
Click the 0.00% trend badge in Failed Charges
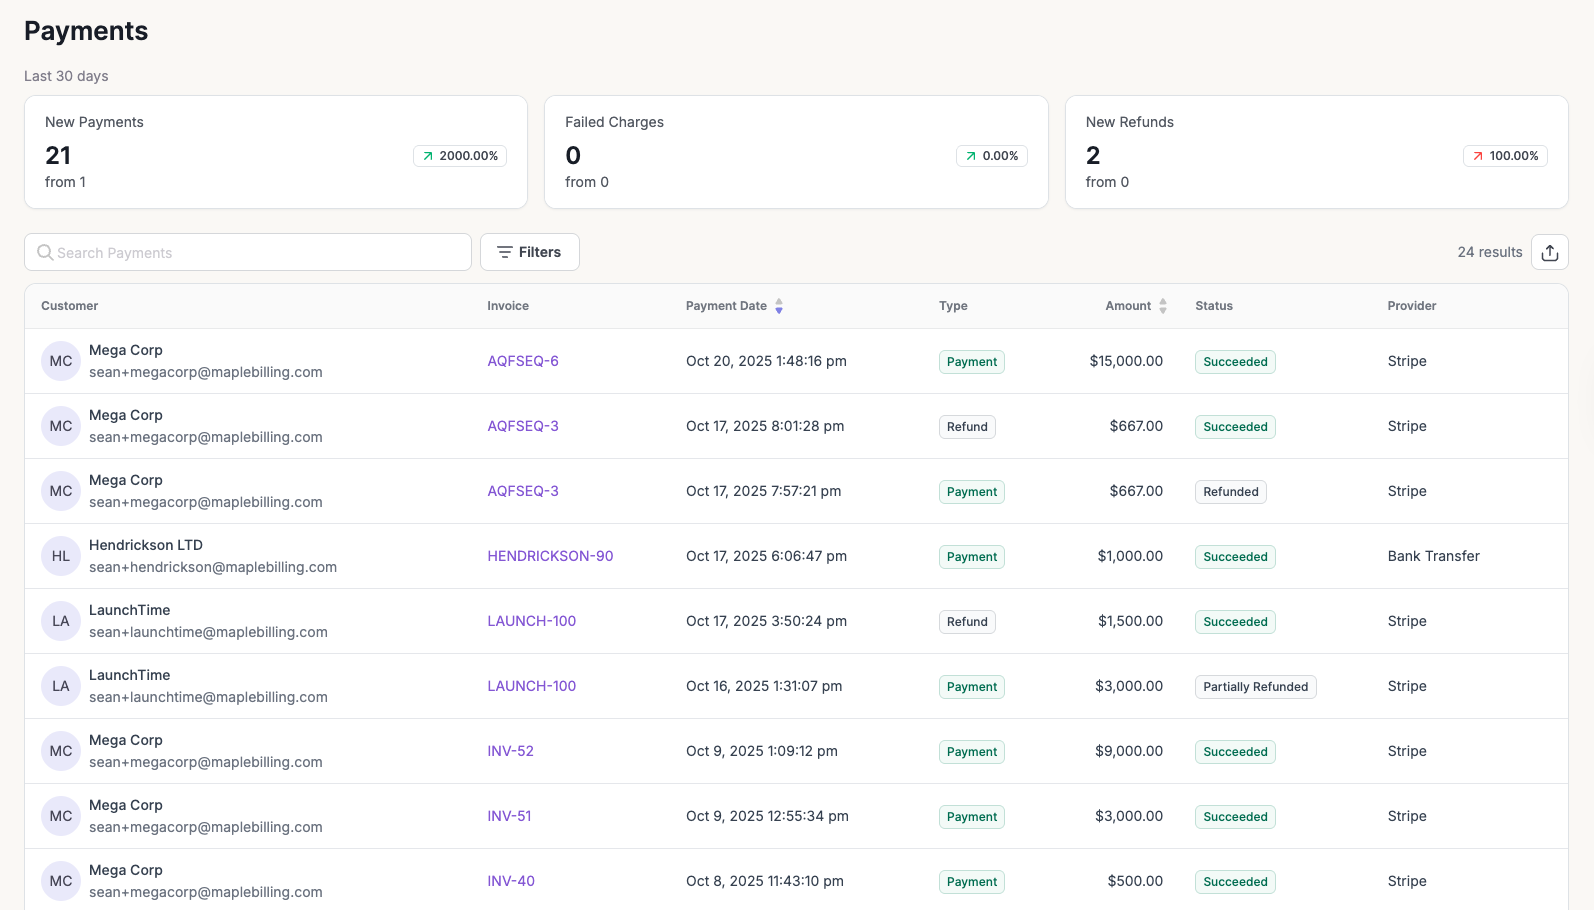pyautogui.click(x=992, y=156)
